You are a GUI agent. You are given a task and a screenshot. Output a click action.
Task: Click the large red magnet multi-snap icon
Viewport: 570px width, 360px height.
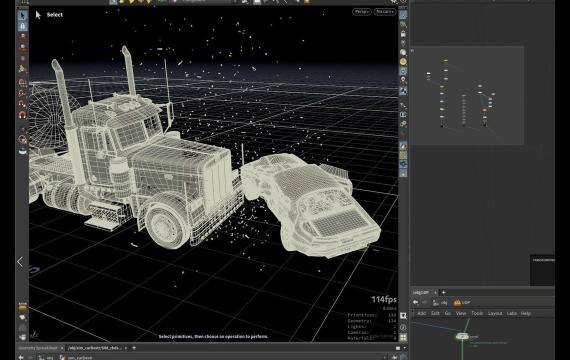pyautogui.click(x=23, y=115)
